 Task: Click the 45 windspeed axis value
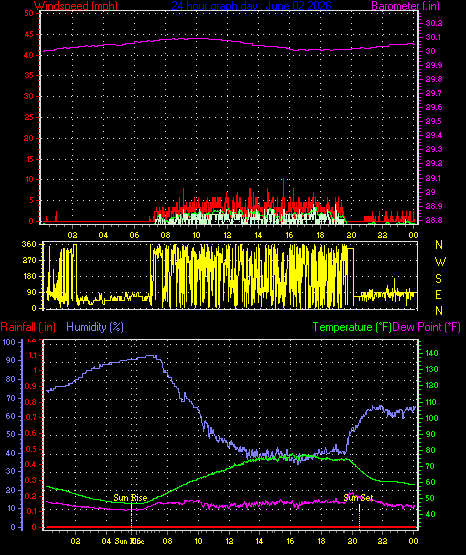pos(29,35)
